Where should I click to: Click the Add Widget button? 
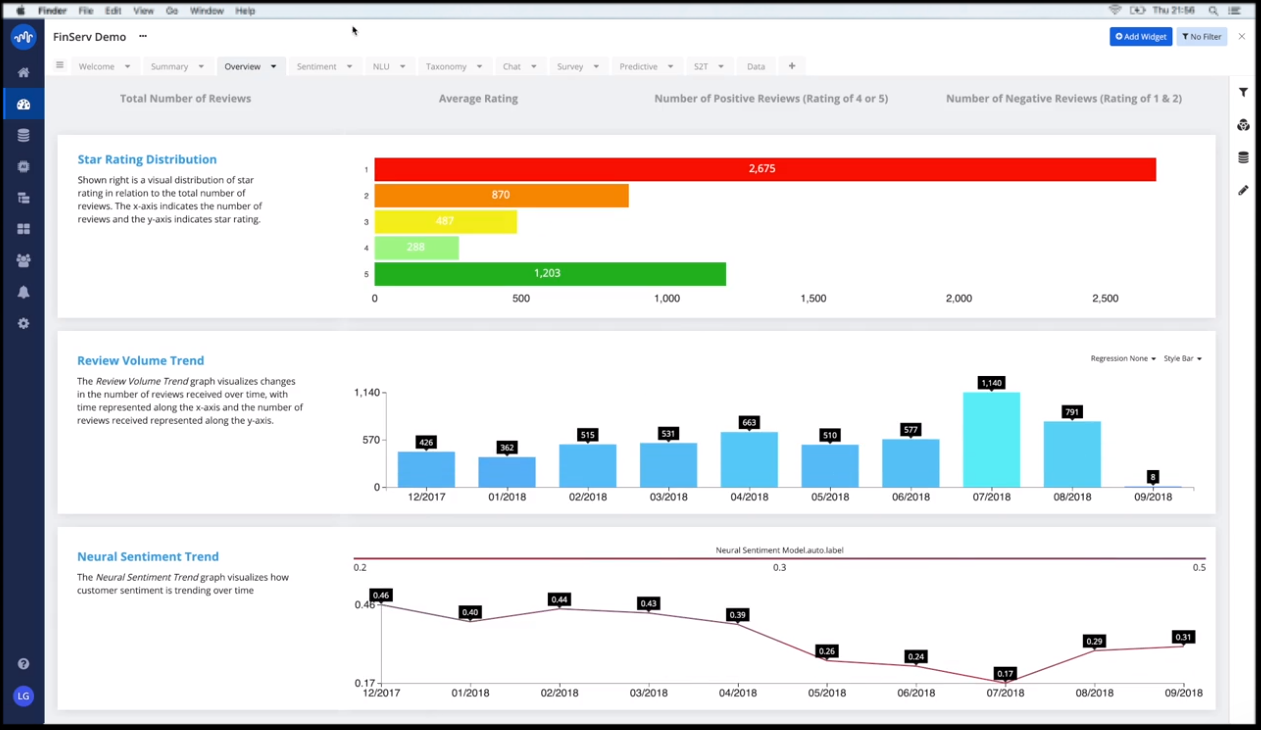point(1140,36)
